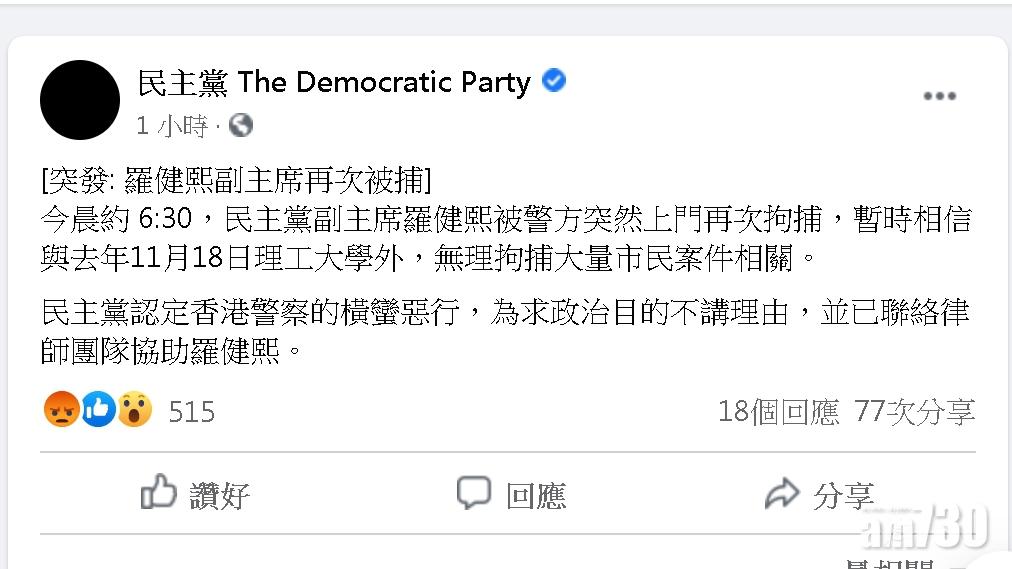Click the thumbs-up icon beside 讚好
This screenshot has height=569, width=1012.
159,493
